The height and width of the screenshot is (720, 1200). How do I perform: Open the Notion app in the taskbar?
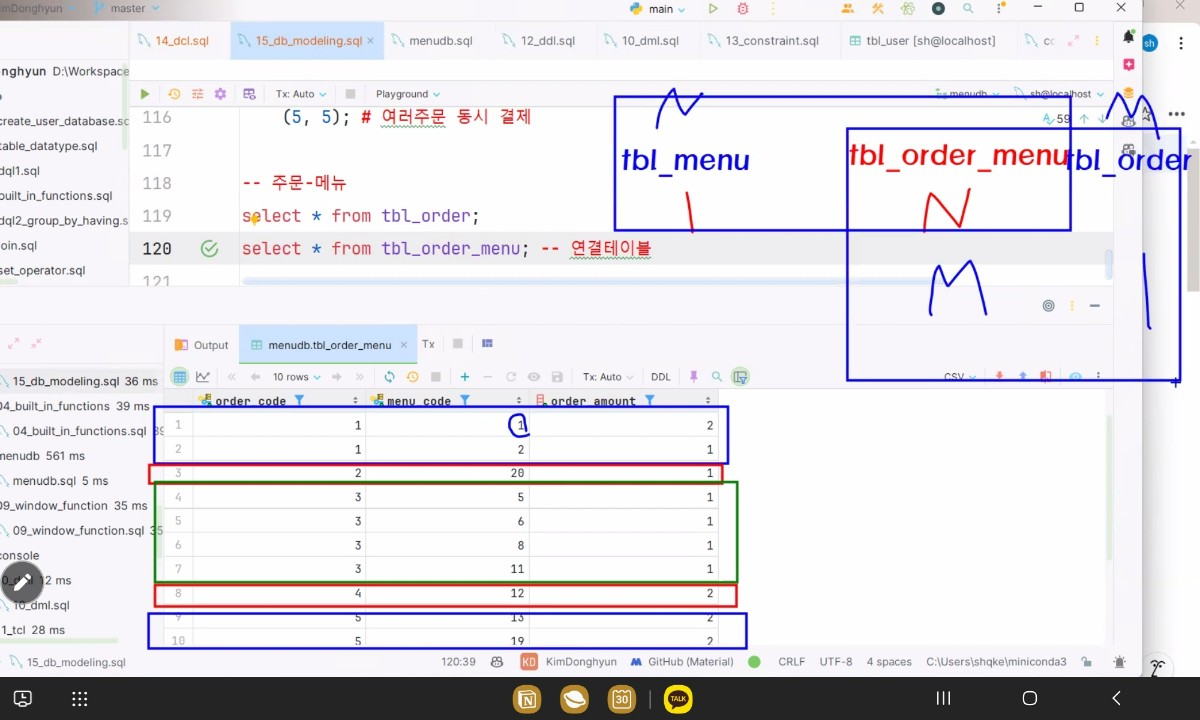[x=526, y=699]
